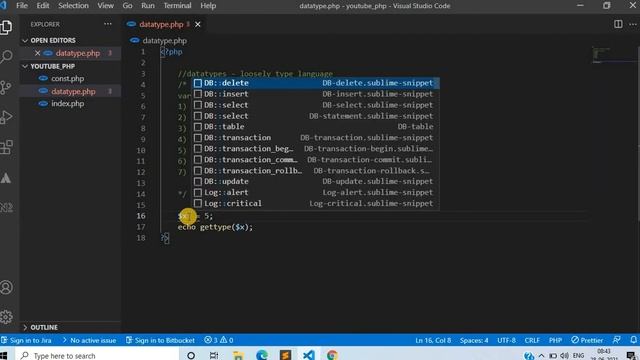This screenshot has width=640, height=360.
Task: Open the Terminal menu
Action: 177,6
